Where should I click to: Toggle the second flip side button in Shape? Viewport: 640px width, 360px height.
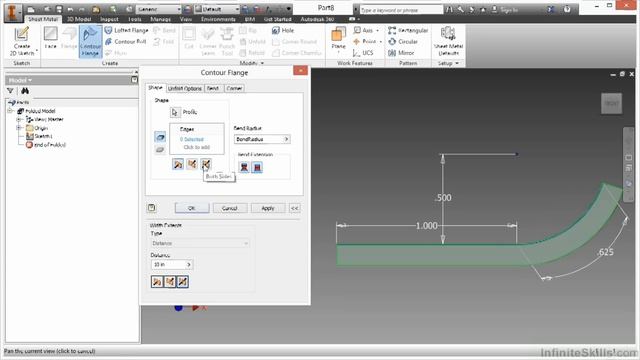(x=192, y=164)
